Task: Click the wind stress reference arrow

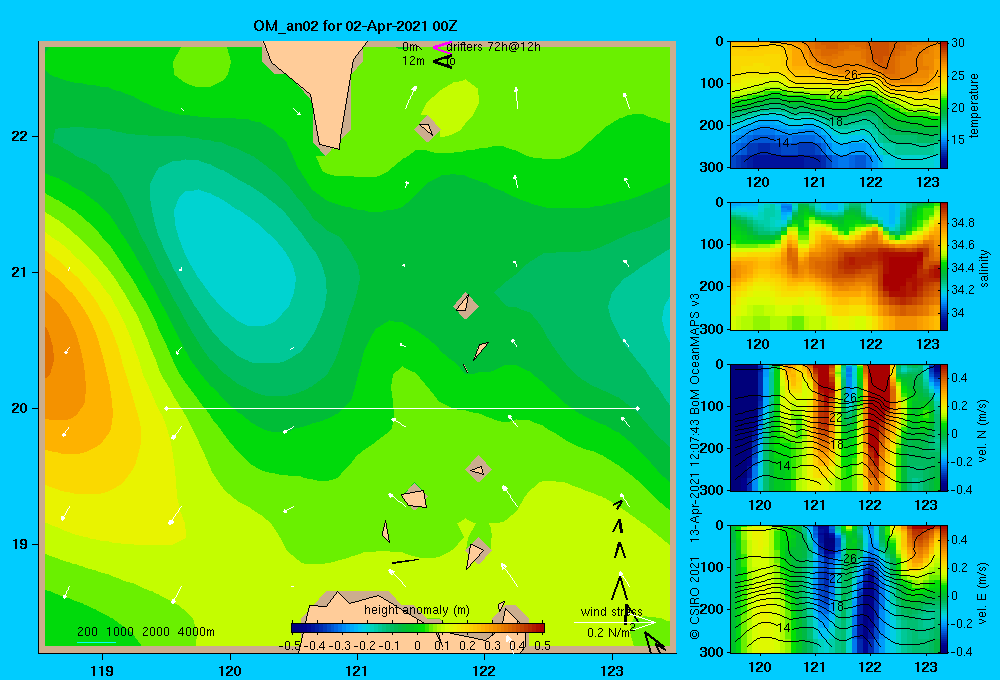Action: pyautogui.click(x=614, y=622)
